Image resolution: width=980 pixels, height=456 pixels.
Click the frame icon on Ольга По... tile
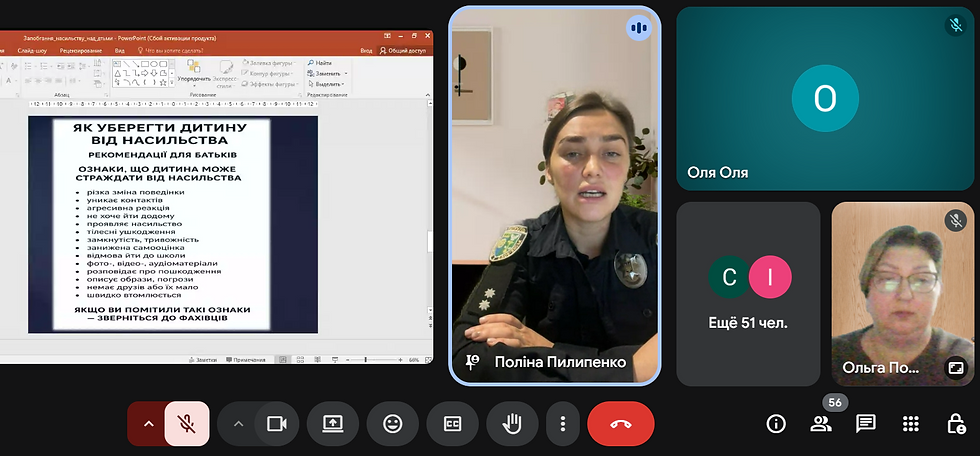pos(956,369)
